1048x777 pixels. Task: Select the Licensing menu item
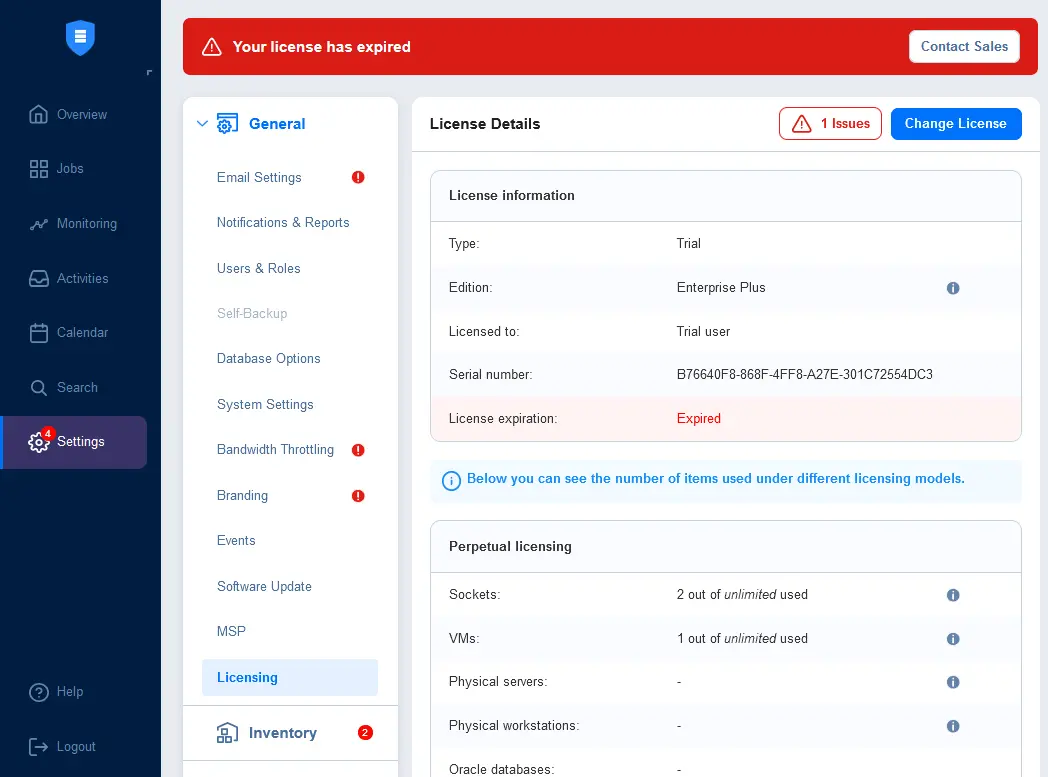290,677
